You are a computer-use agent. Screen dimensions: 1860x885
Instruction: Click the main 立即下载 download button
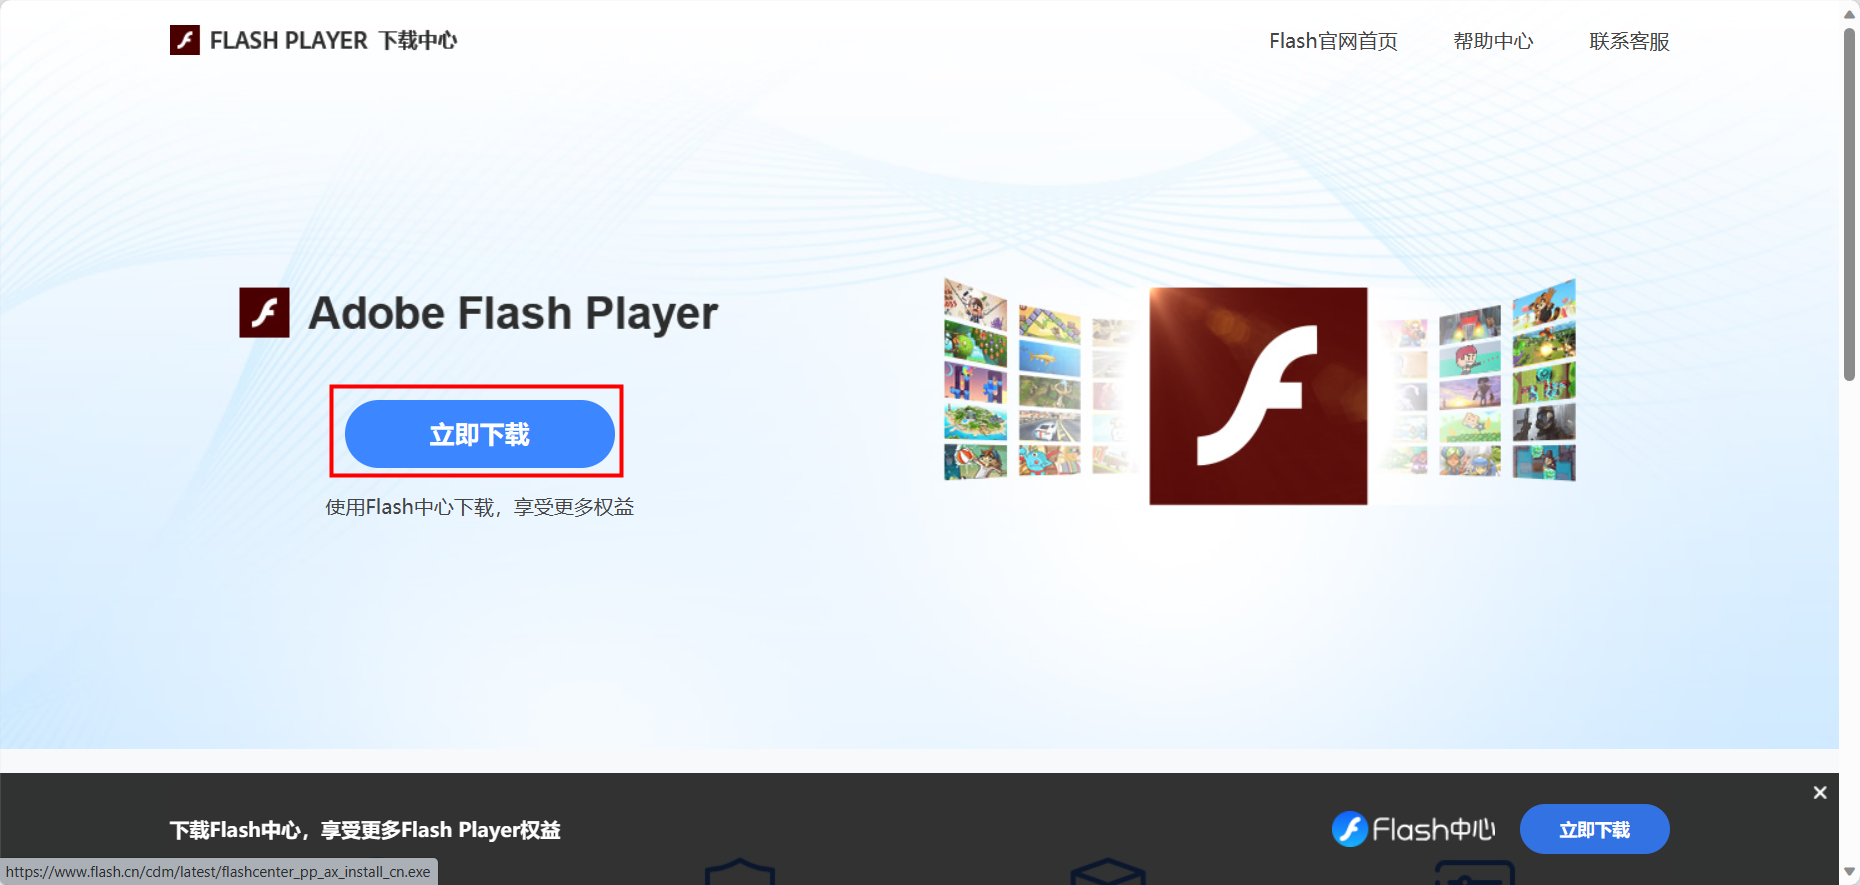[x=479, y=434]
